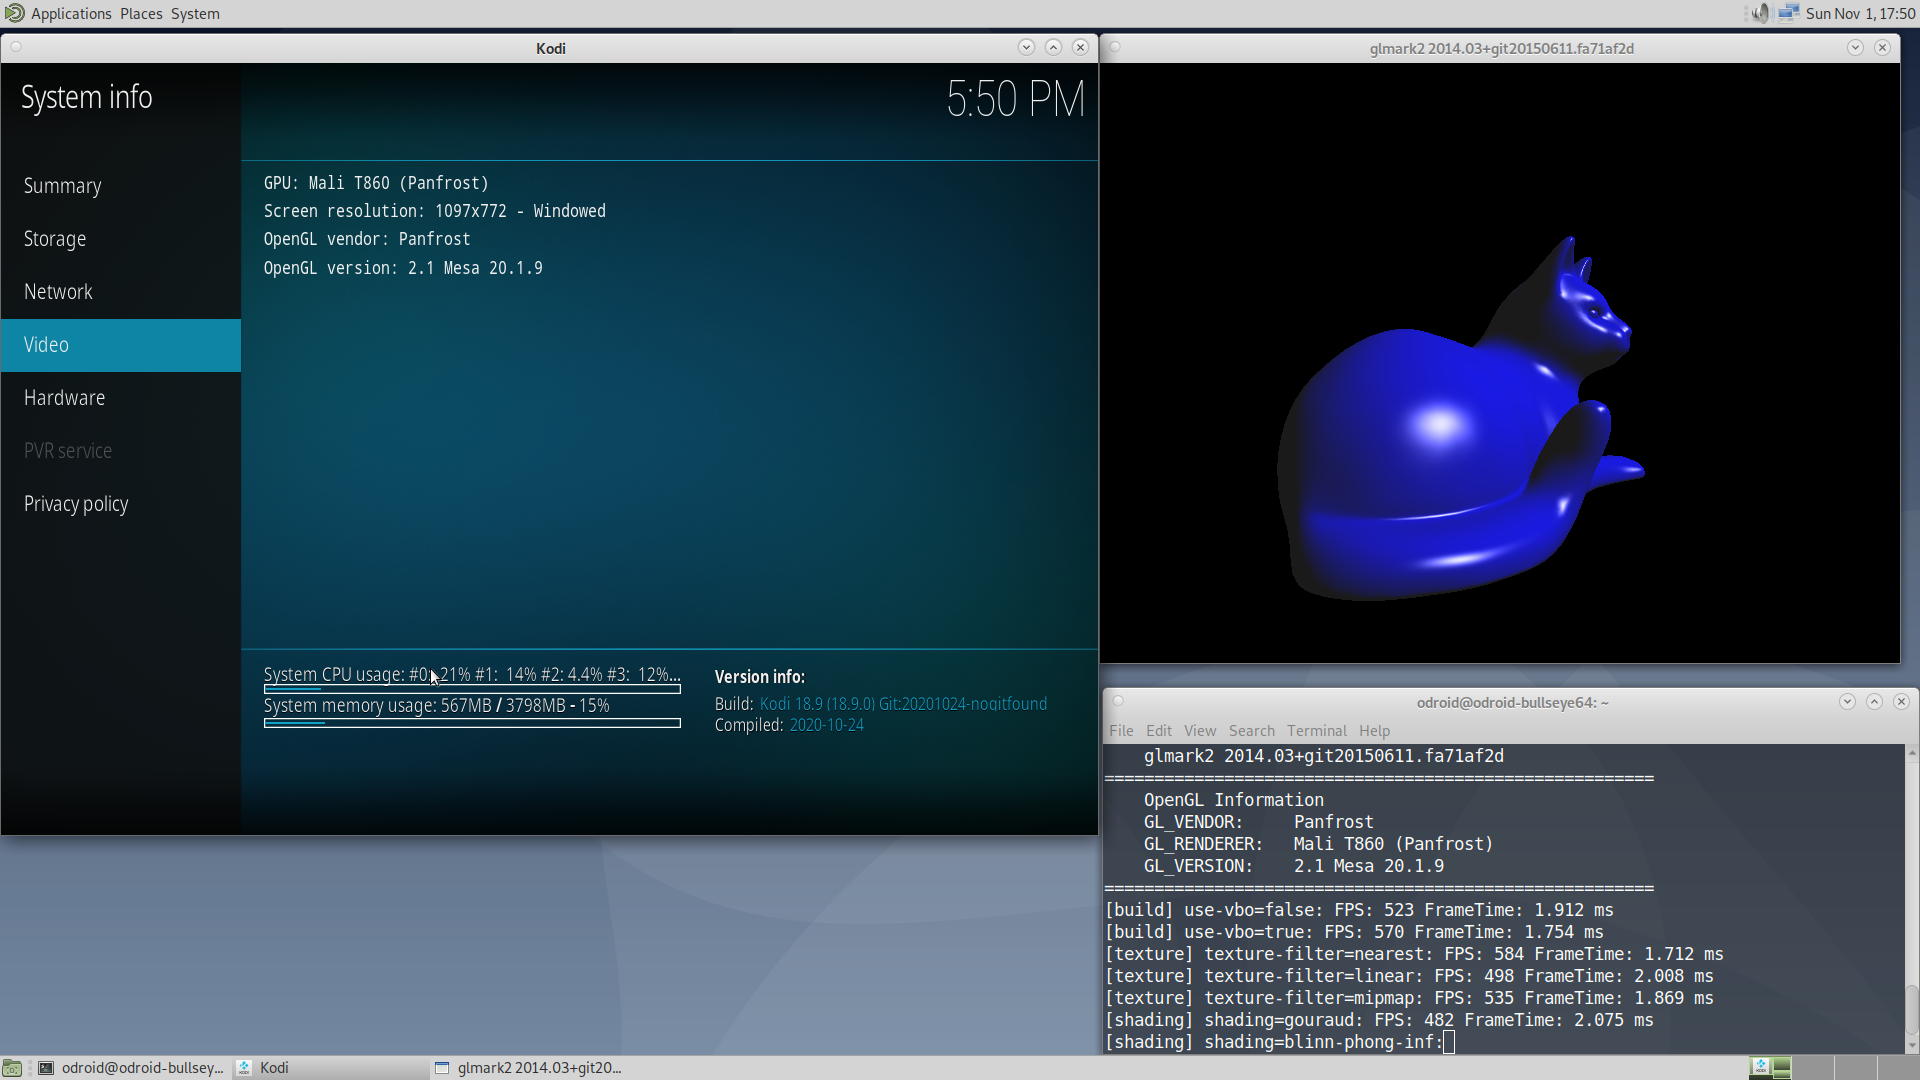Screen dimensions: 1920x1080
Task: Click the OpenGL version: 2.1 Mesa line in Kodi
Action: point(403,268)
